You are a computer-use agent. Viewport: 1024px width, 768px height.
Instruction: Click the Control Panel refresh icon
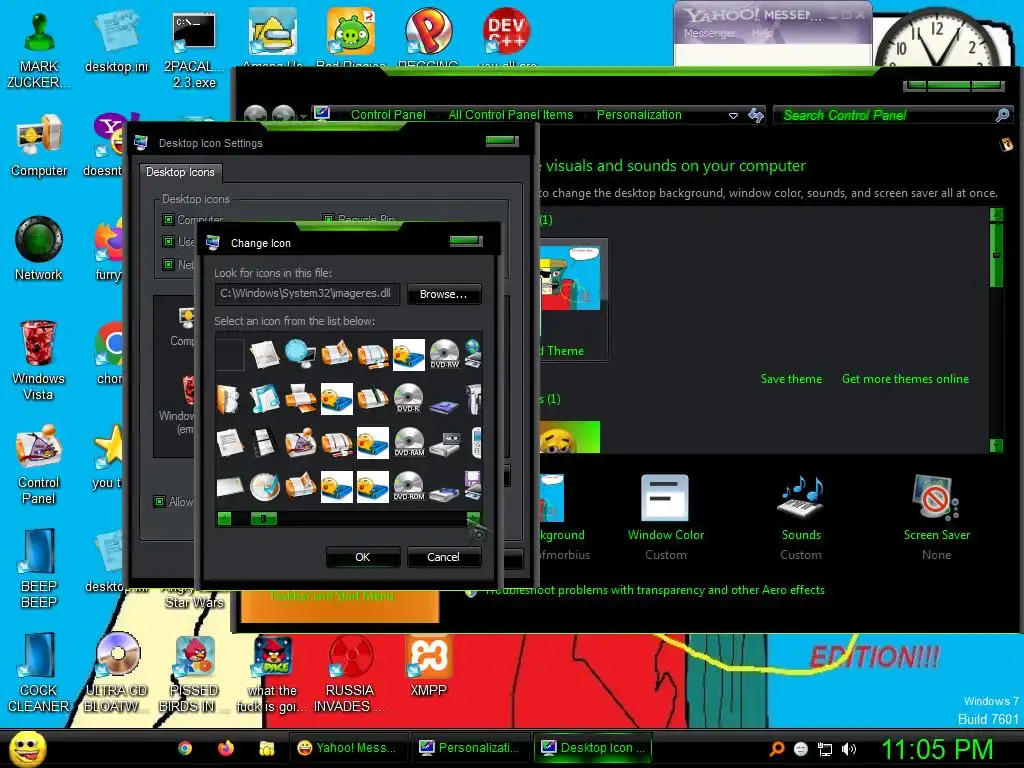click(x=756, y=115)
